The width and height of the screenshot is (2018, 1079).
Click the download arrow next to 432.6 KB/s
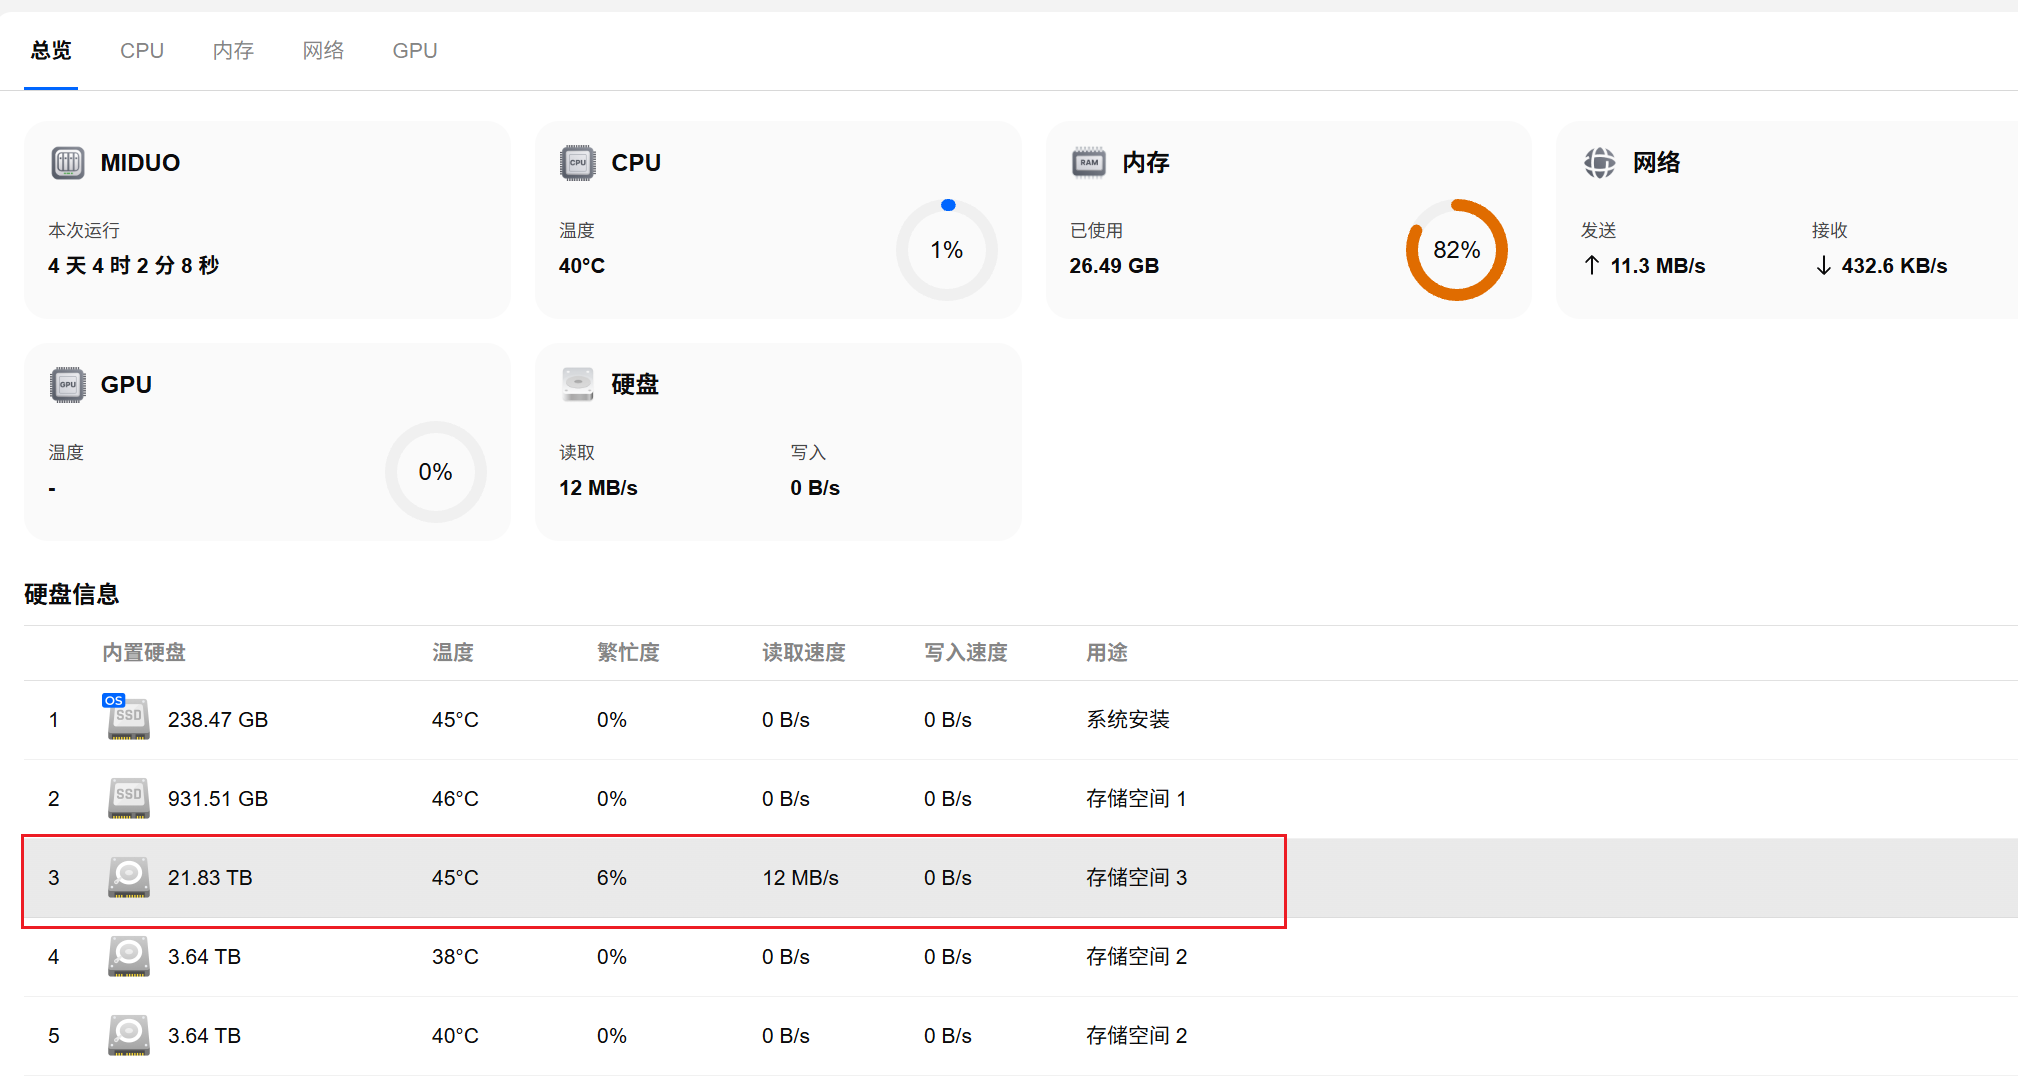click(x=1824, y=265)
